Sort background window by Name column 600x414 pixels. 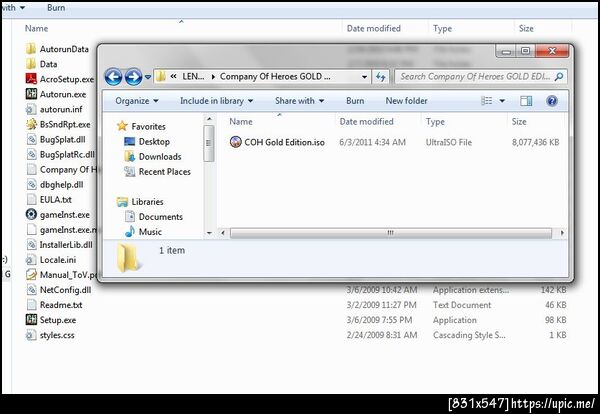[x=37, y=28]
